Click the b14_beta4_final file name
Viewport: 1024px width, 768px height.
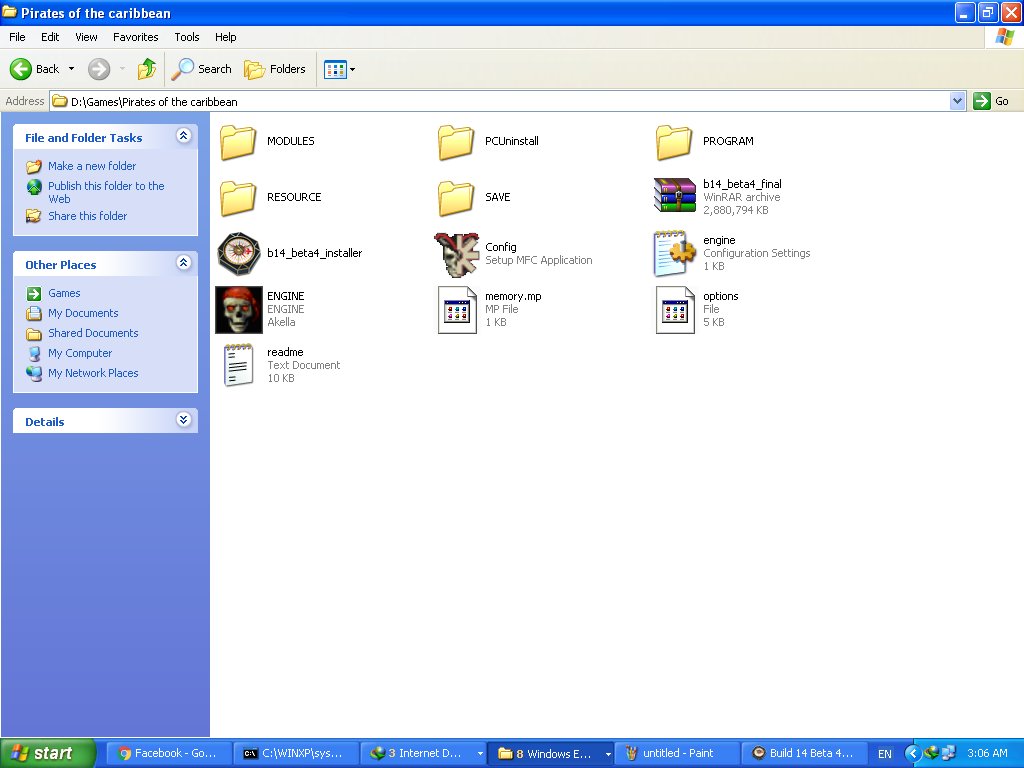click(743, 184)
